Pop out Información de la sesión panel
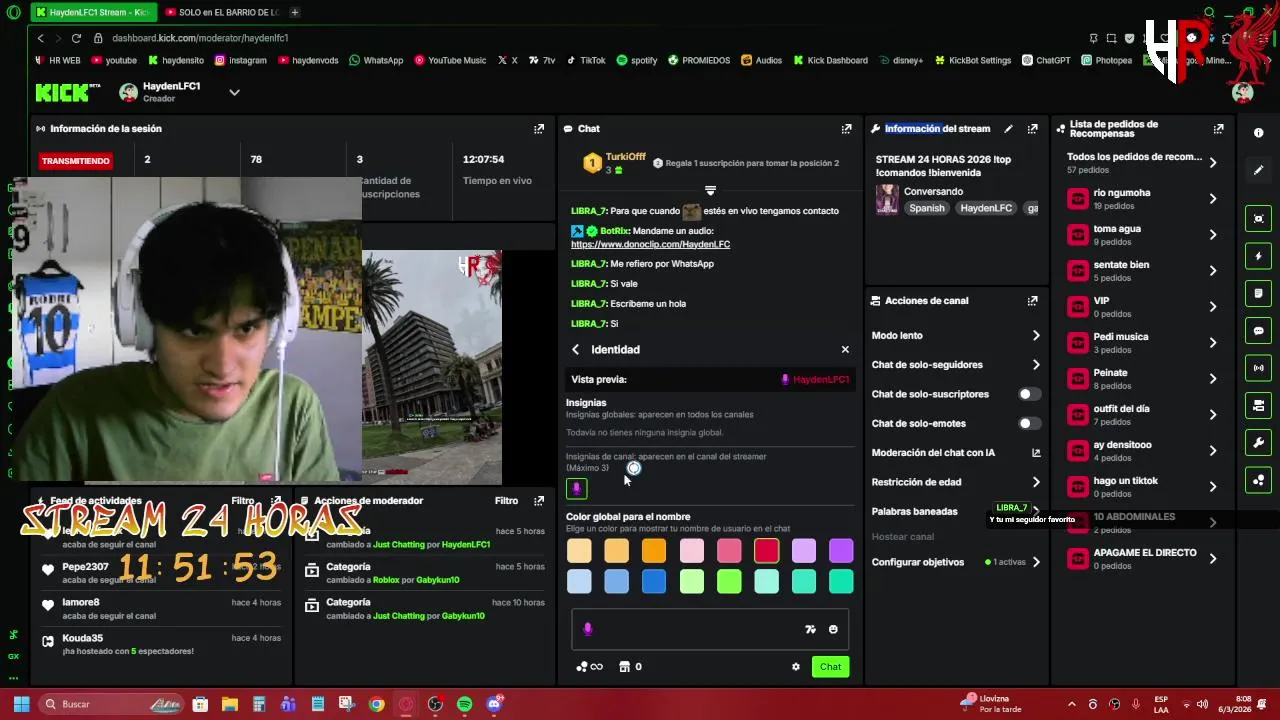Image resolution: width=1280 pixels, height=720 pixels. pyautogui.click(x=539, y=128)
